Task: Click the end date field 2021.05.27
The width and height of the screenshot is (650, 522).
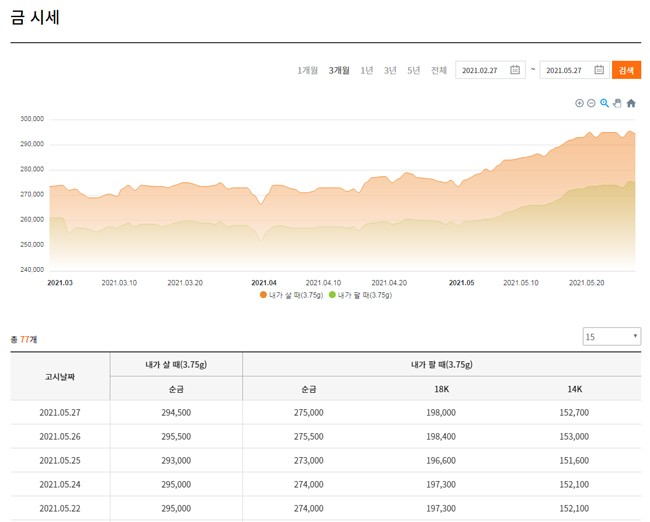Action: coord(574,70)
